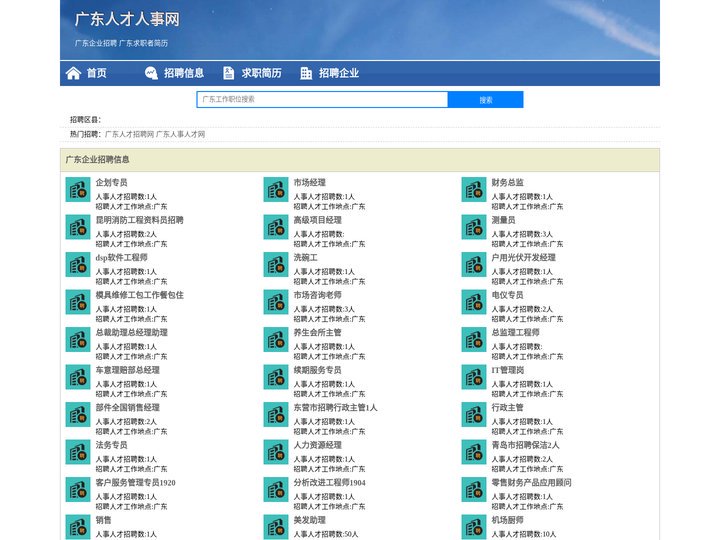The width and height of the screenshot is (720, 540).
Task: Click the job icon next to 续期服务专员
Action: (276, 377)
